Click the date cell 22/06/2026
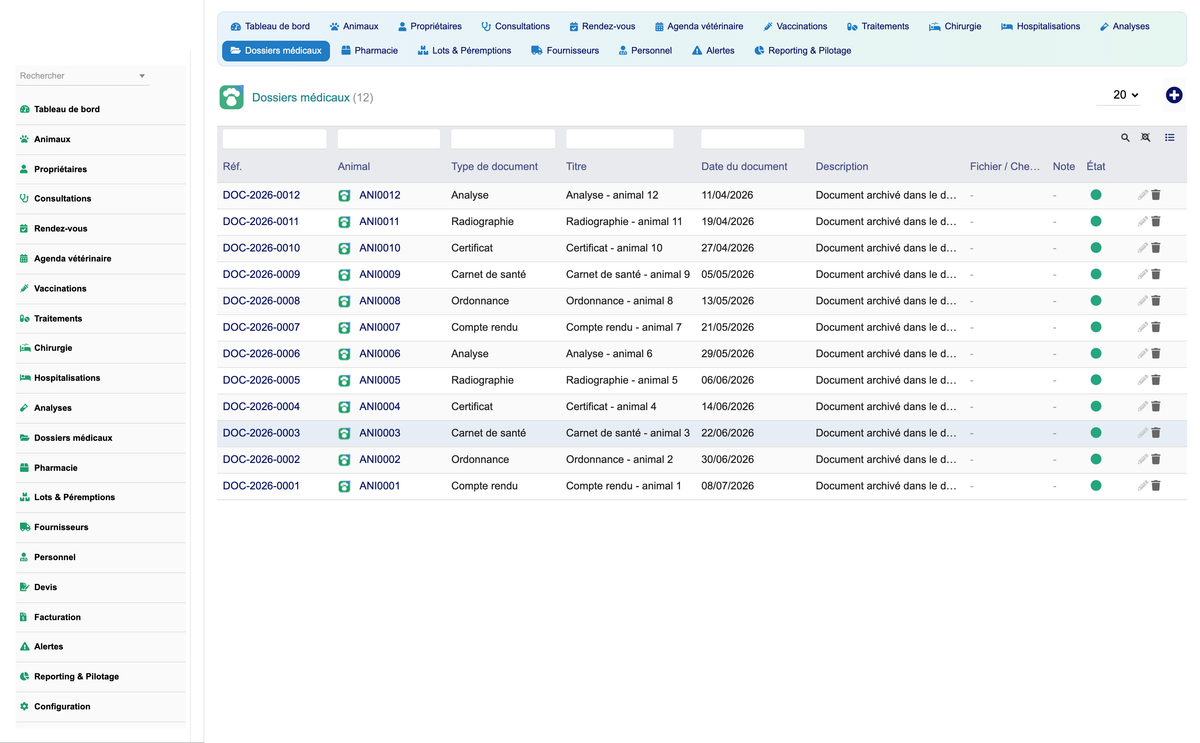 click(728, 433)
